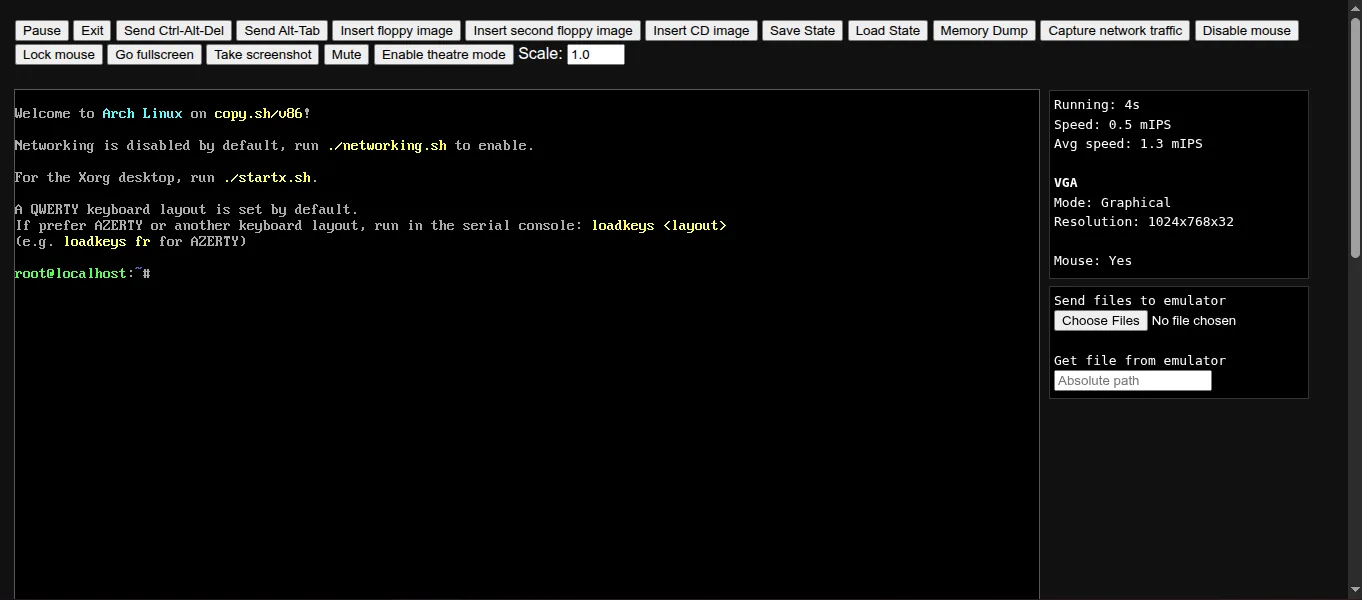The width and height of the screenshot is (1362, 600).
Task: Disable the mouse in the emulator
Action: click(1247, 31)
